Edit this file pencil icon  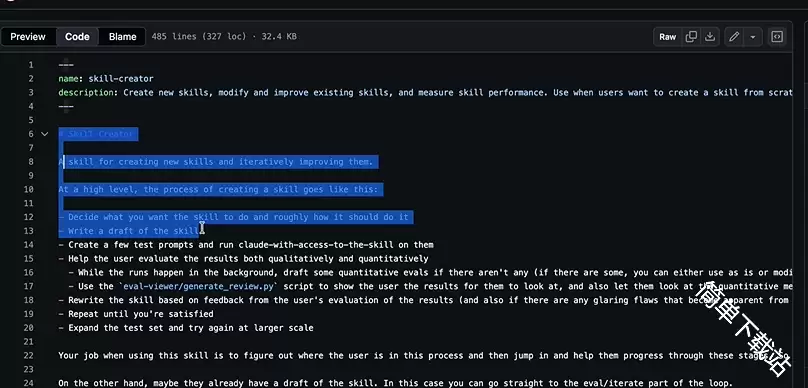(734, 37)
